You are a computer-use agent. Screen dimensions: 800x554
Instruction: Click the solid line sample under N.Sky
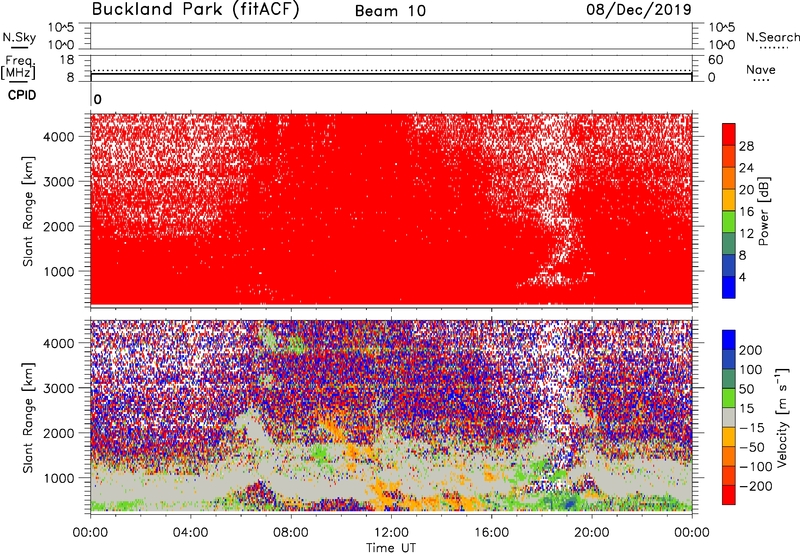(19, 48)
